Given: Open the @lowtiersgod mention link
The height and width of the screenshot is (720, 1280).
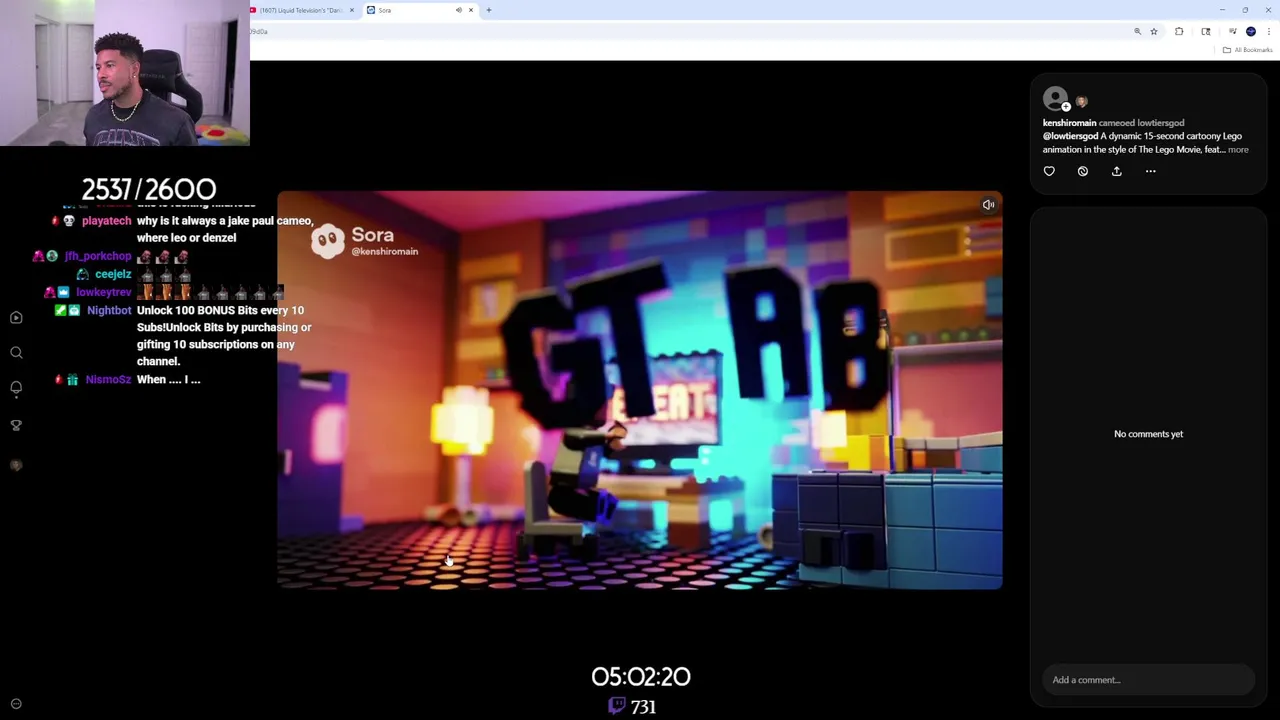Looking at the screenshot, I should [1070, 136].
